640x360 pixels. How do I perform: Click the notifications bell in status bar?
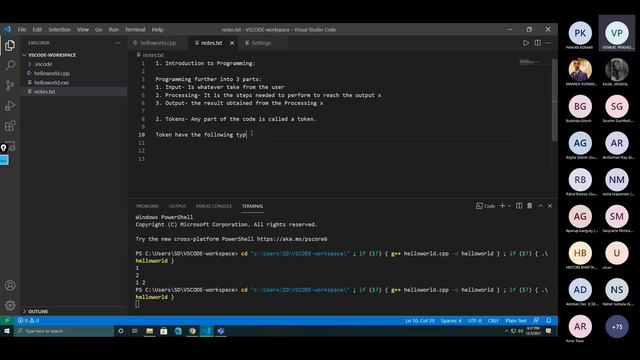click(x=549, y=320)
